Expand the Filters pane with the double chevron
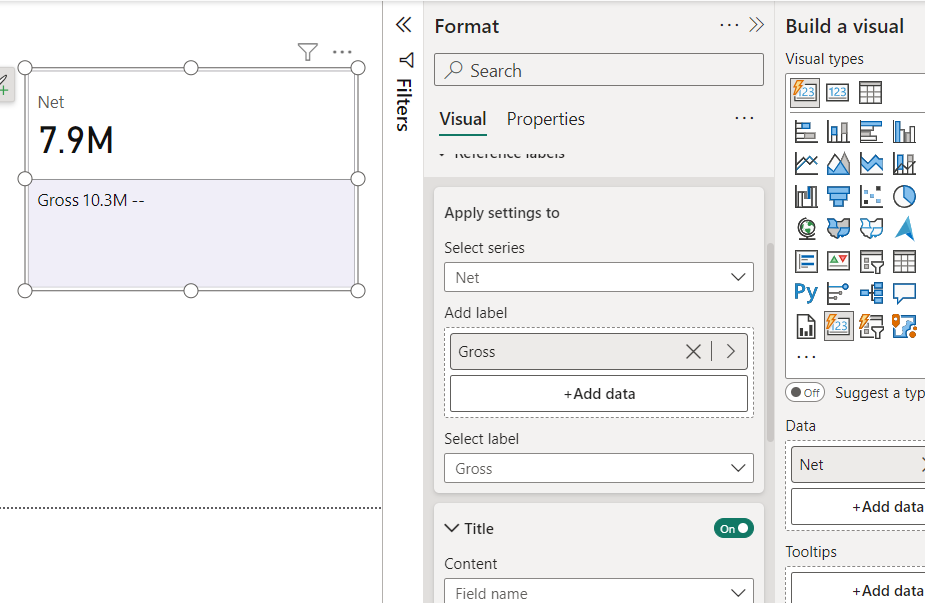This screenshot has height=603, width=925. [x=404, y=25]
